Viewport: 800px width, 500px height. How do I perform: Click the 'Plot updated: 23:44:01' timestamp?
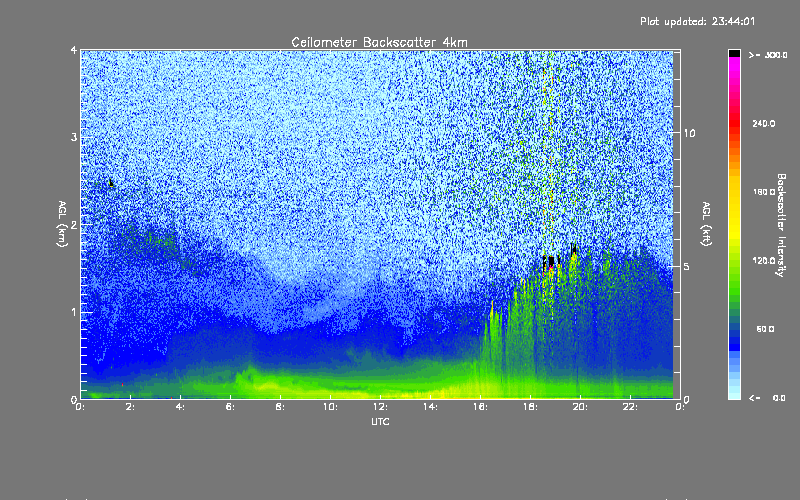[697, 21]
